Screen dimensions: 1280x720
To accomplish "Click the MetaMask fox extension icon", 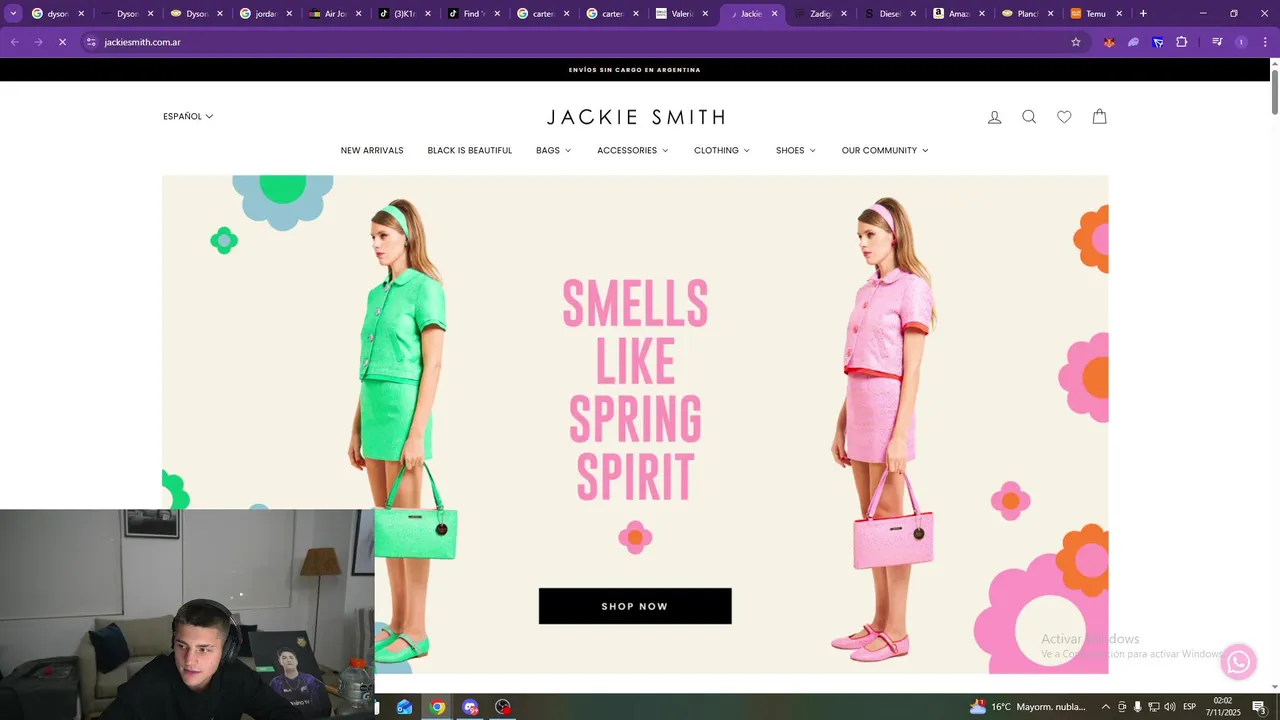I will tap(1109, 42).
